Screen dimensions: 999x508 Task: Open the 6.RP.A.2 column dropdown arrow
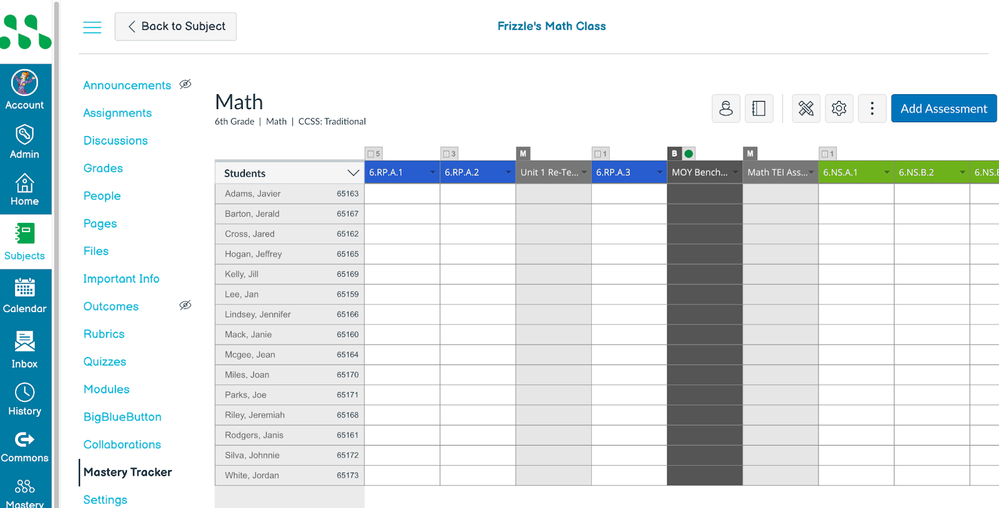click(508, 173)
